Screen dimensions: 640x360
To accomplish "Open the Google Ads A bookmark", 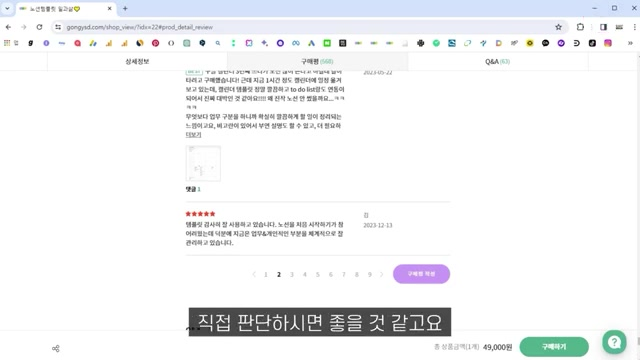I will 311,43.
